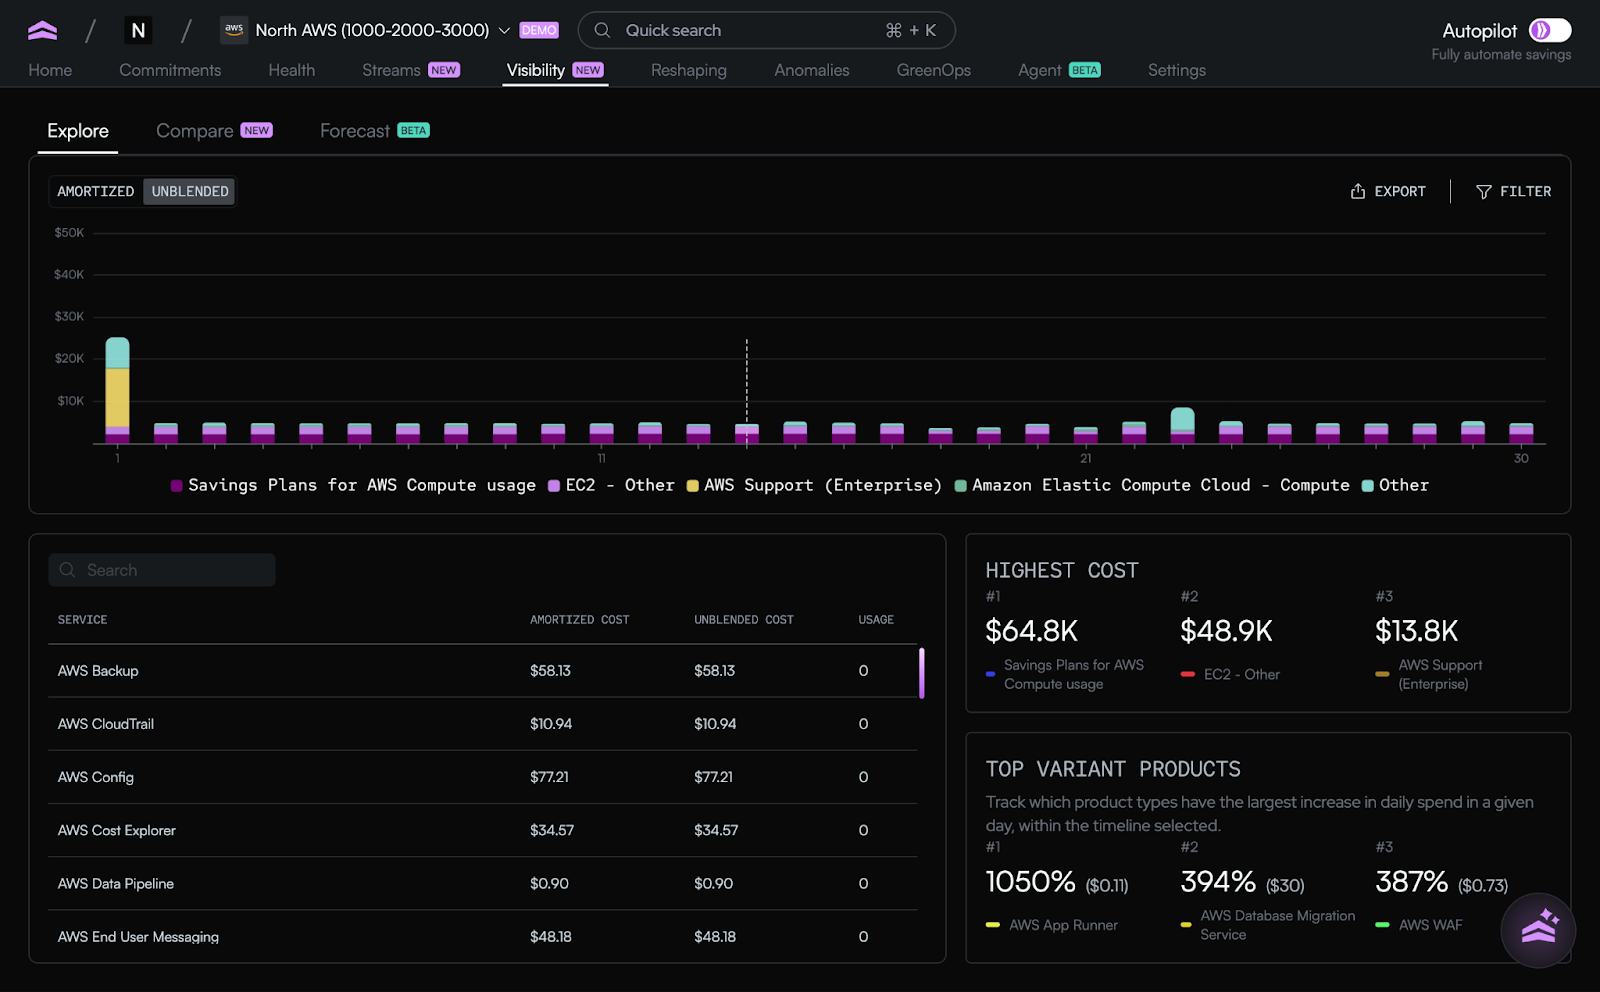Open the Commitments page

pos(170,70)
